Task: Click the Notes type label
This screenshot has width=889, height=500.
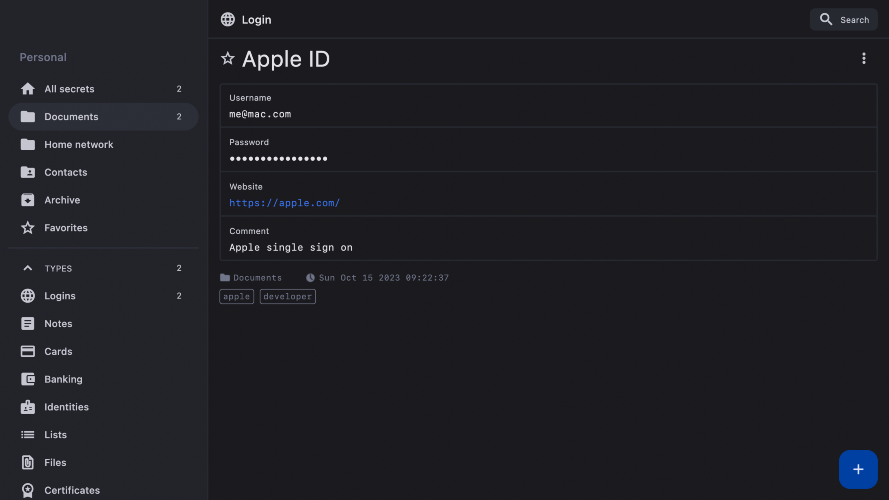Action: 58,324
